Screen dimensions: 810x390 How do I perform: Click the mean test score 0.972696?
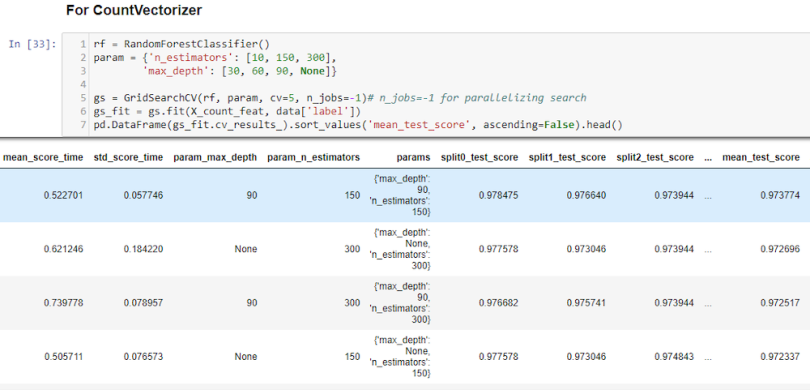(780, 249)
